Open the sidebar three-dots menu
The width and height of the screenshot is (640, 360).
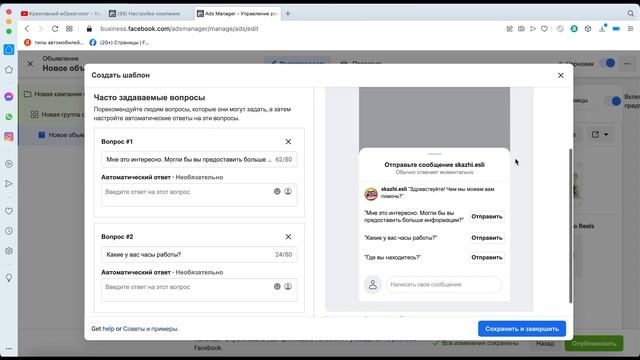9,349
